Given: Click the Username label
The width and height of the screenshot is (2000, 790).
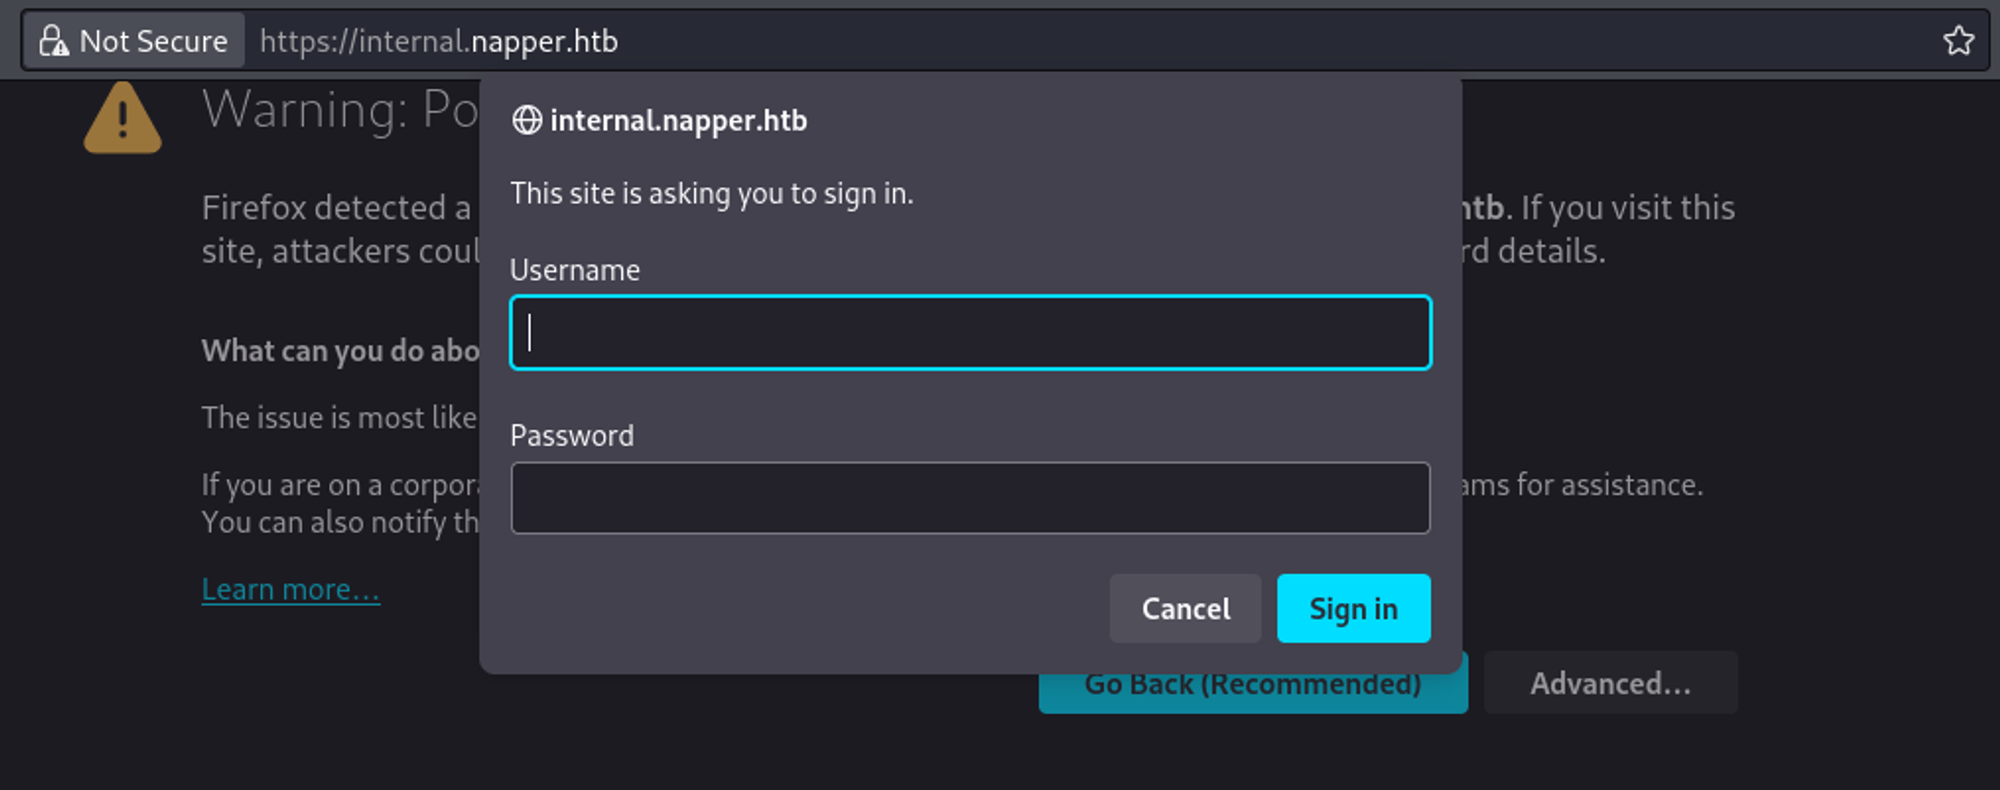Looking at the screenshot, I should point(575,270).
